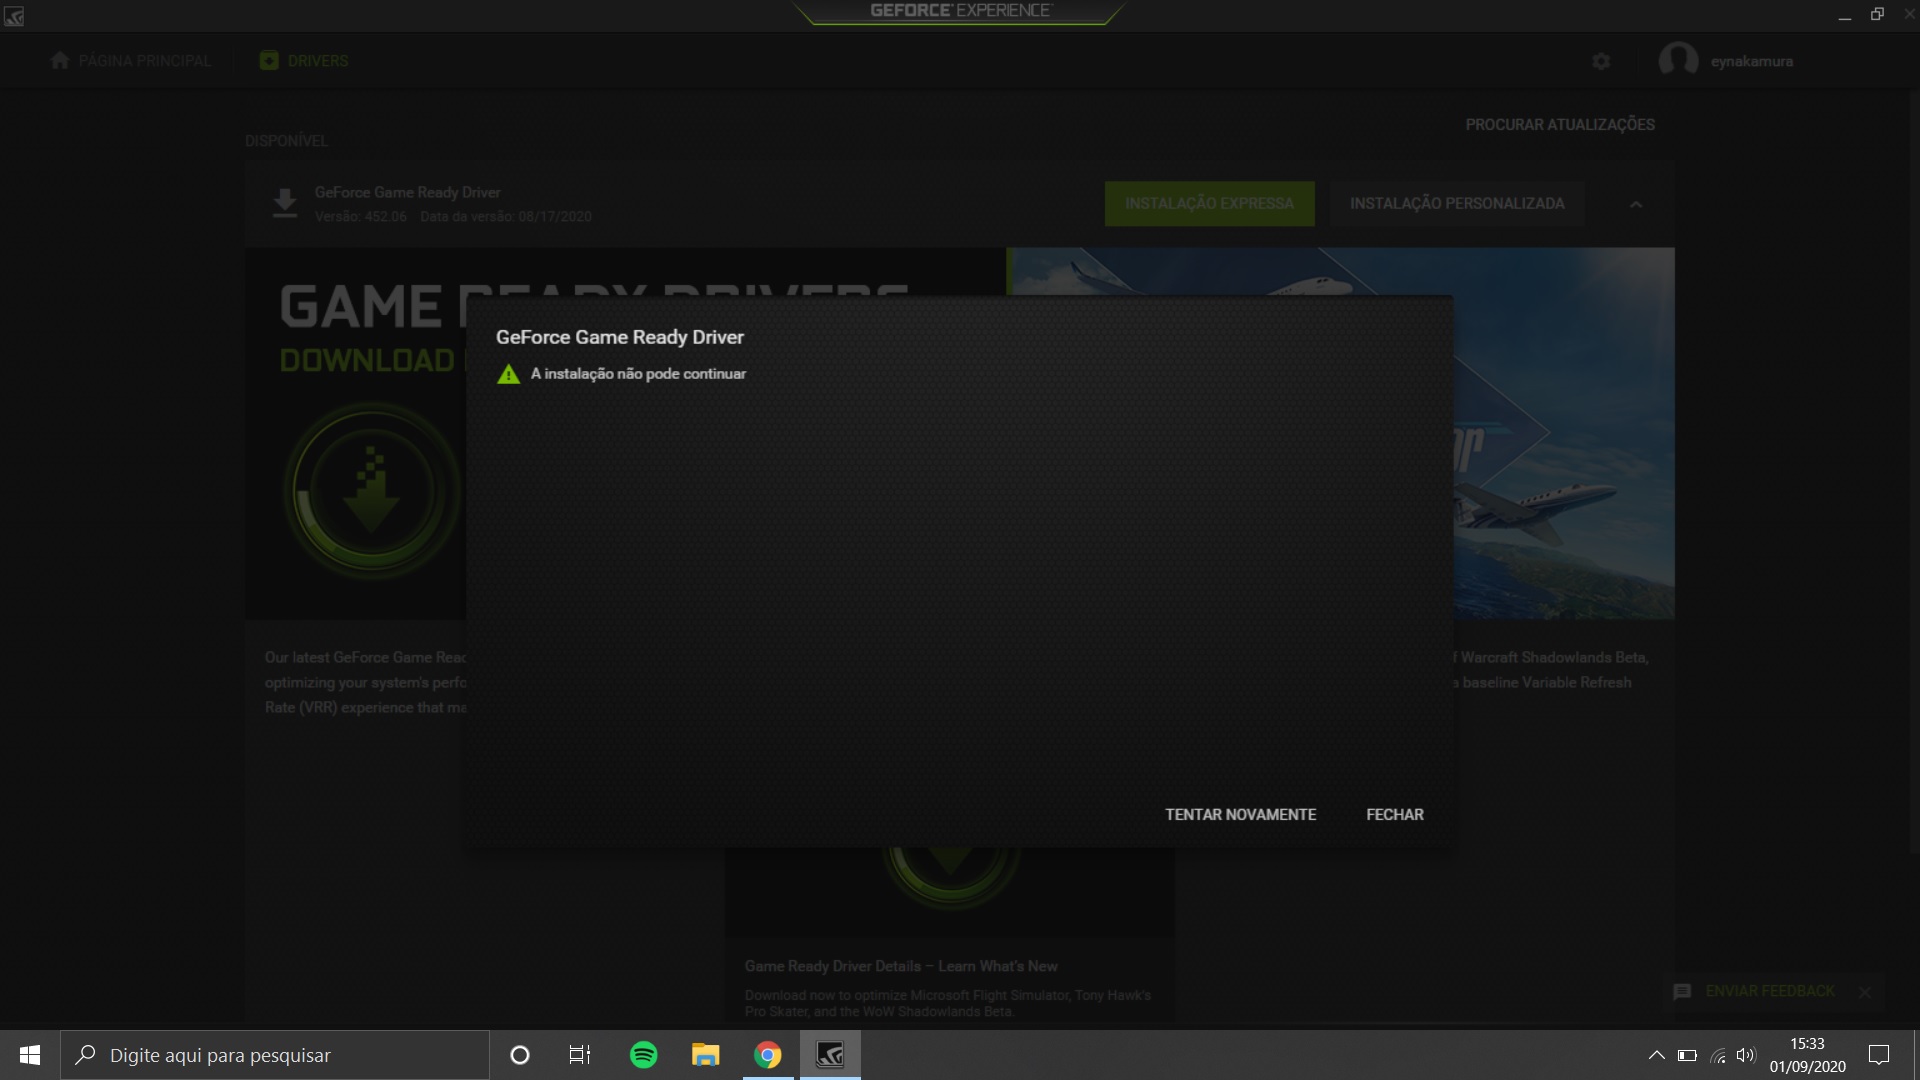Click the warning triangle icon in dialog

508,374
